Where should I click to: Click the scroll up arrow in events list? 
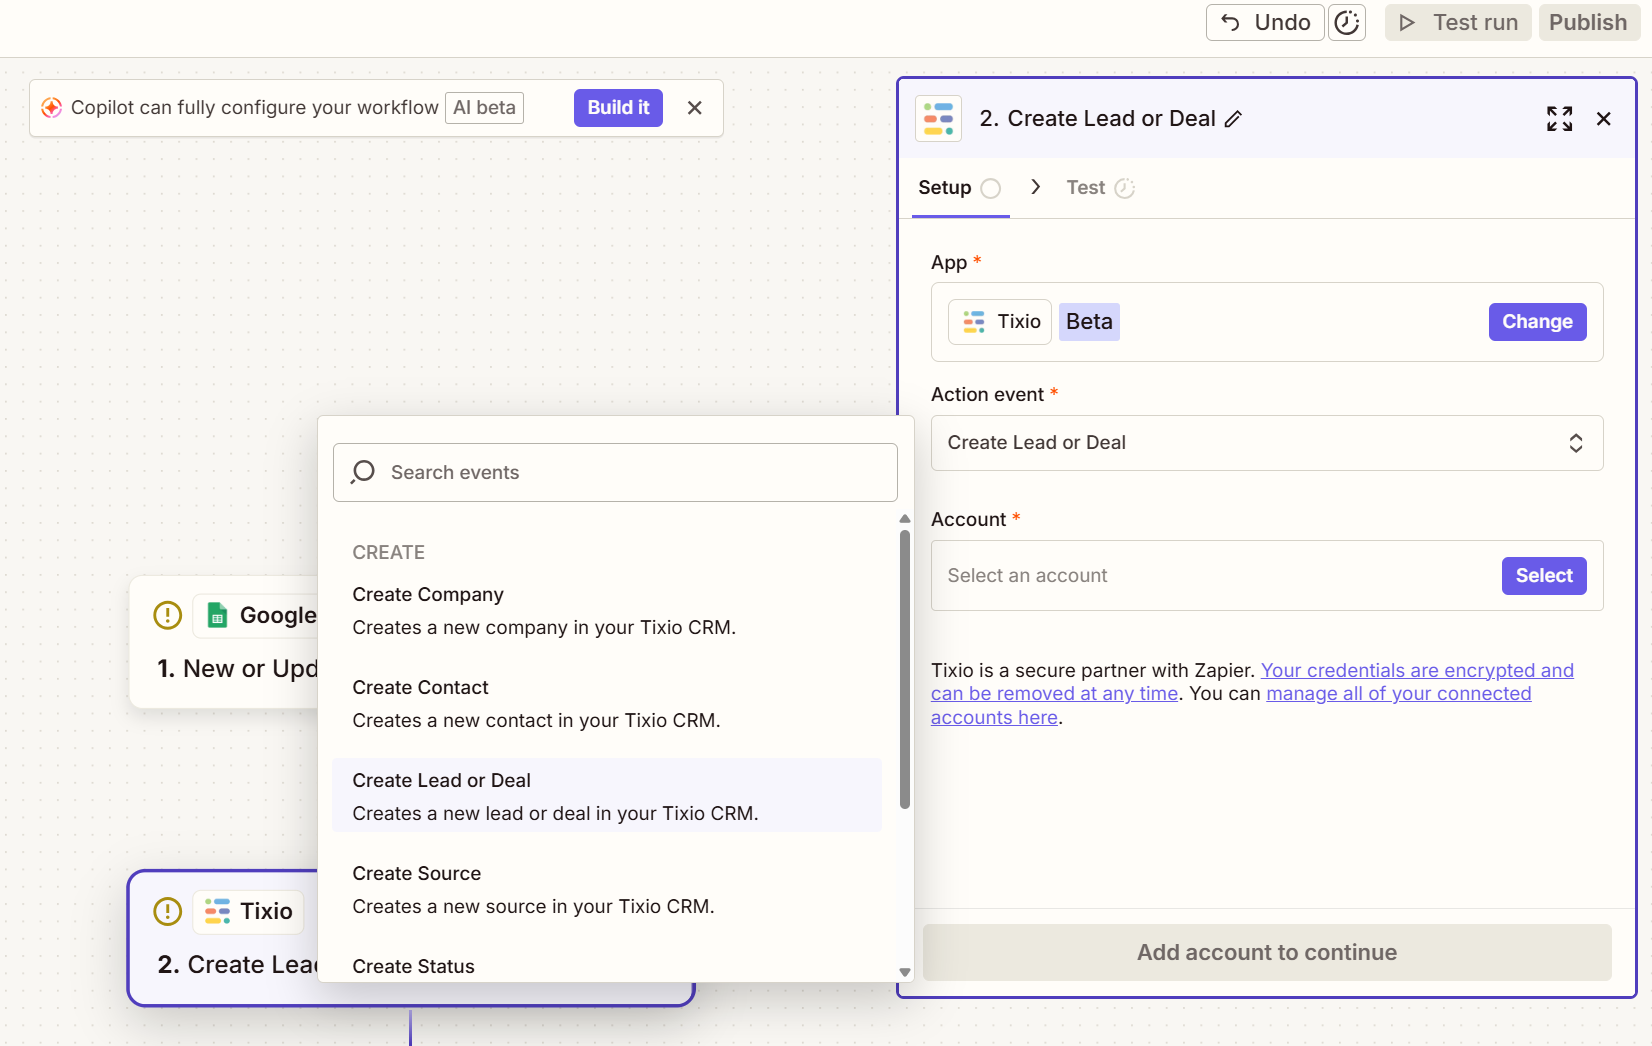click(905, 519)
